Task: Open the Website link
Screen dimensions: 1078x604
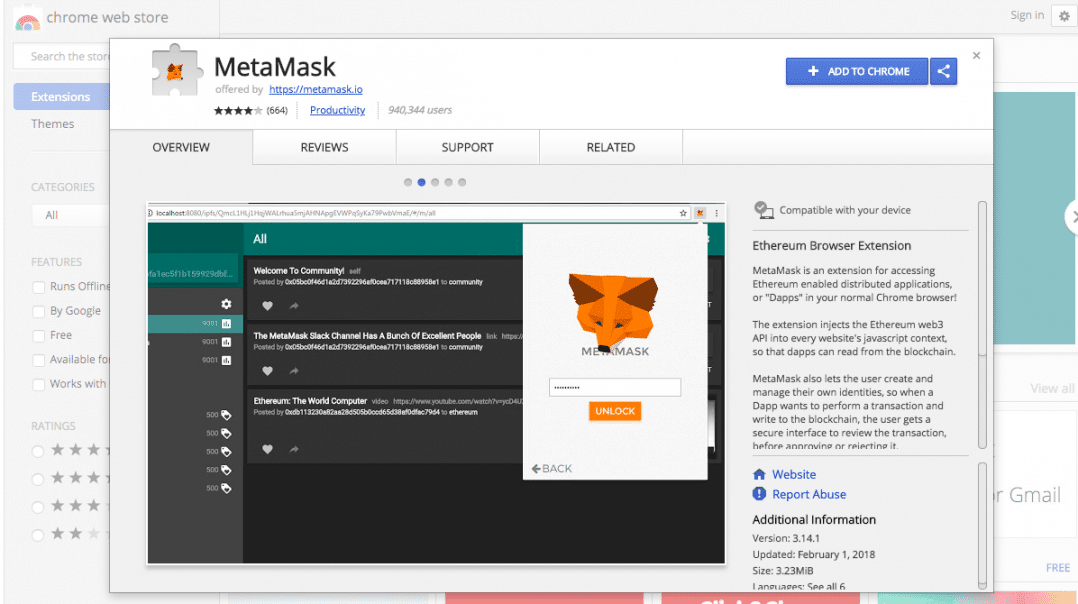Action: [793, 474]
